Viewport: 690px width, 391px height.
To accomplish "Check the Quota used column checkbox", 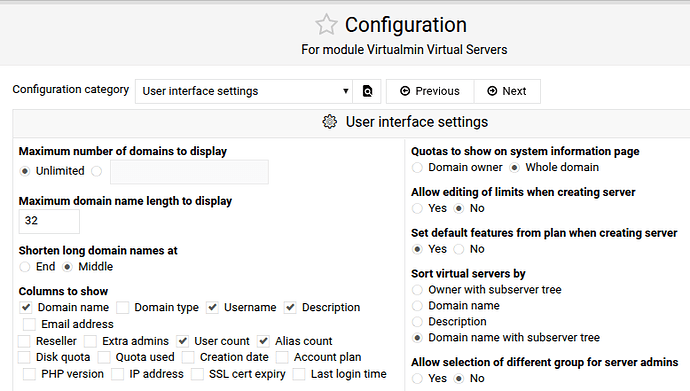I will pyautogui.click(x=104, y=357).
